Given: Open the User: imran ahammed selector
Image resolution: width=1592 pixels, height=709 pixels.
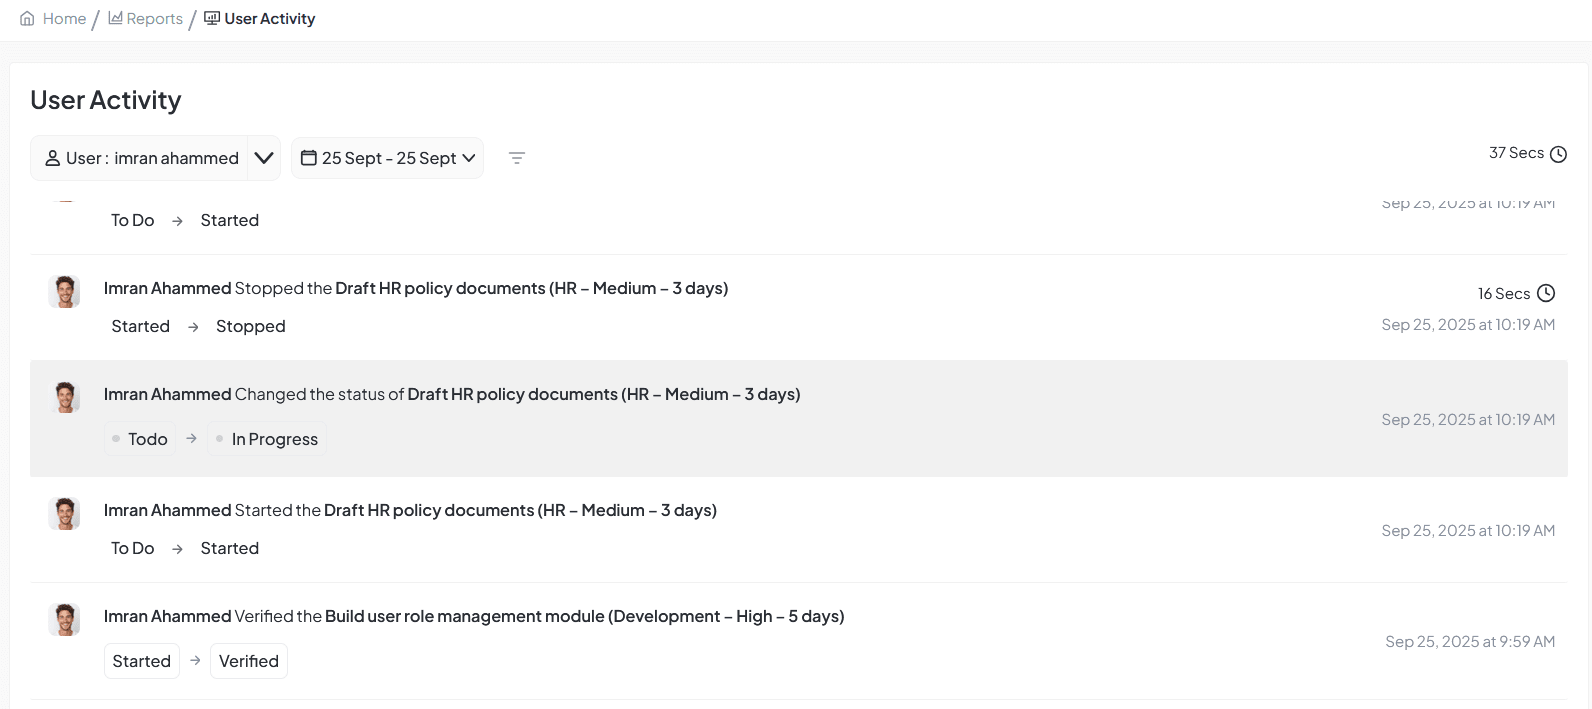Looking at the screenshot, I should click(x=140, y=158).
